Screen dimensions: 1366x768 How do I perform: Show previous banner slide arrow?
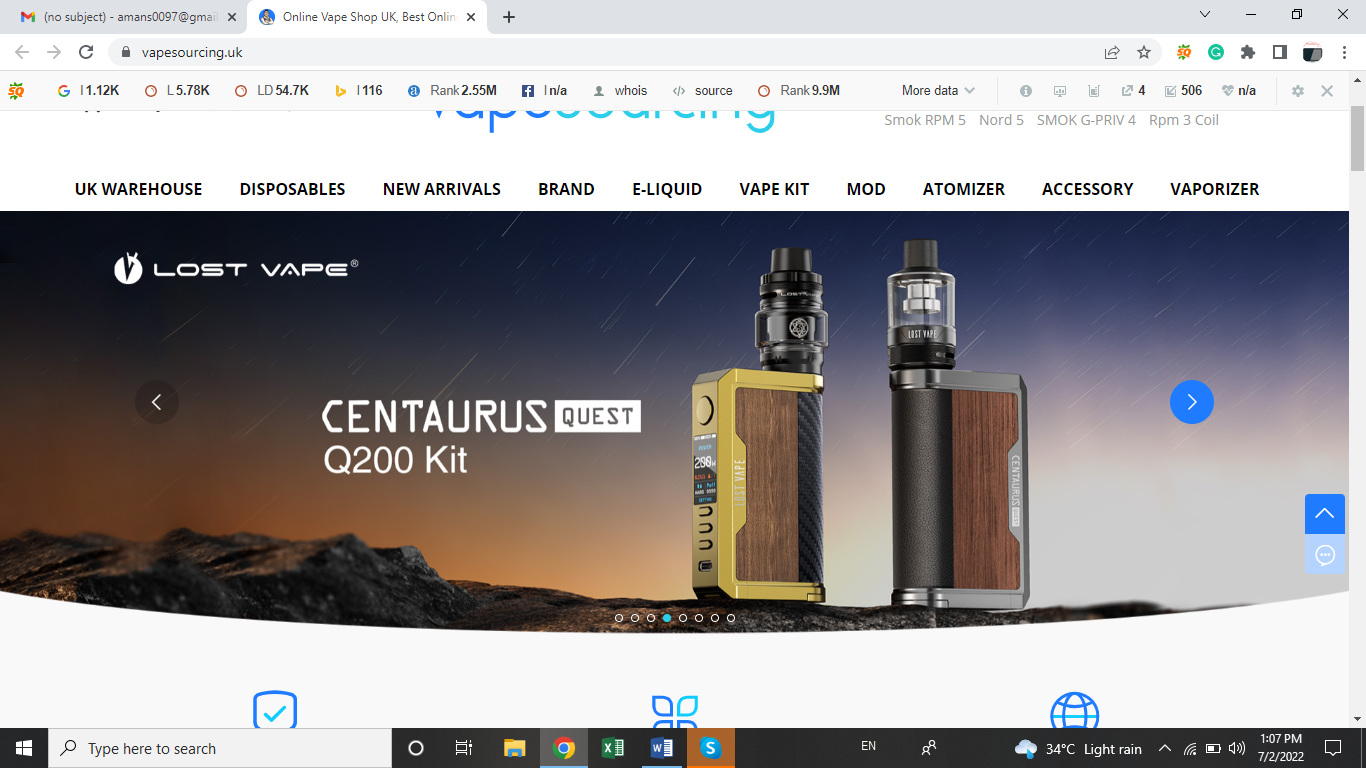click(157, 402)
